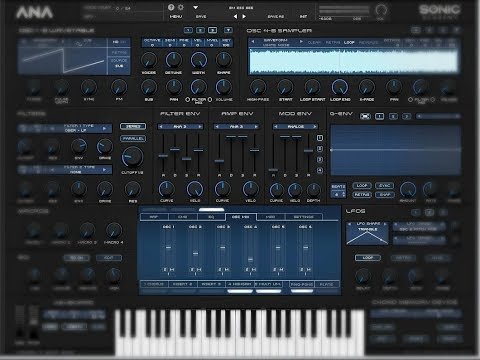The width and height of the screenshot is (480, 360).
Task: Click the help question mark icon
Action: click(x=171, y=7)
